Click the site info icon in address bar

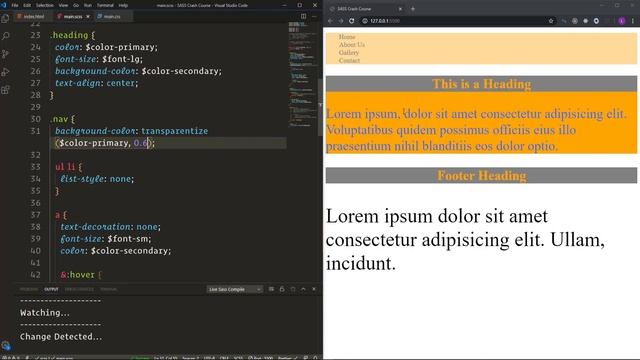[365, 21]
